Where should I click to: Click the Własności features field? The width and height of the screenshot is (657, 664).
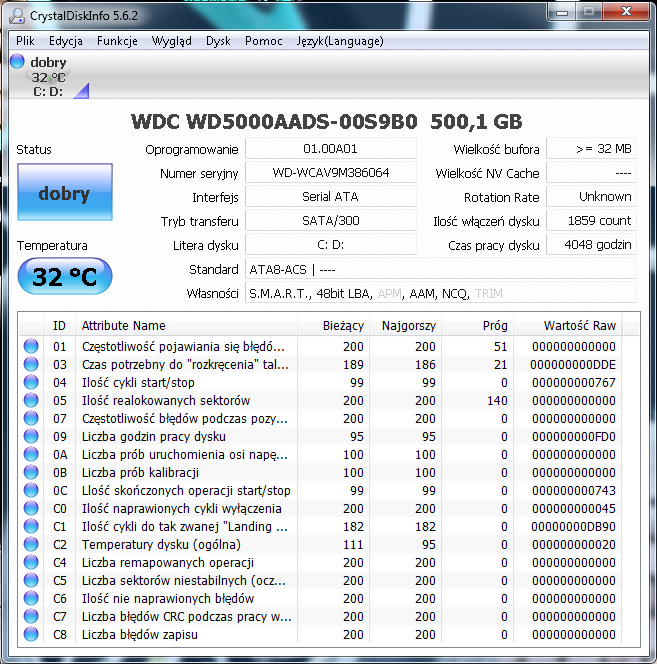(441, 293)
